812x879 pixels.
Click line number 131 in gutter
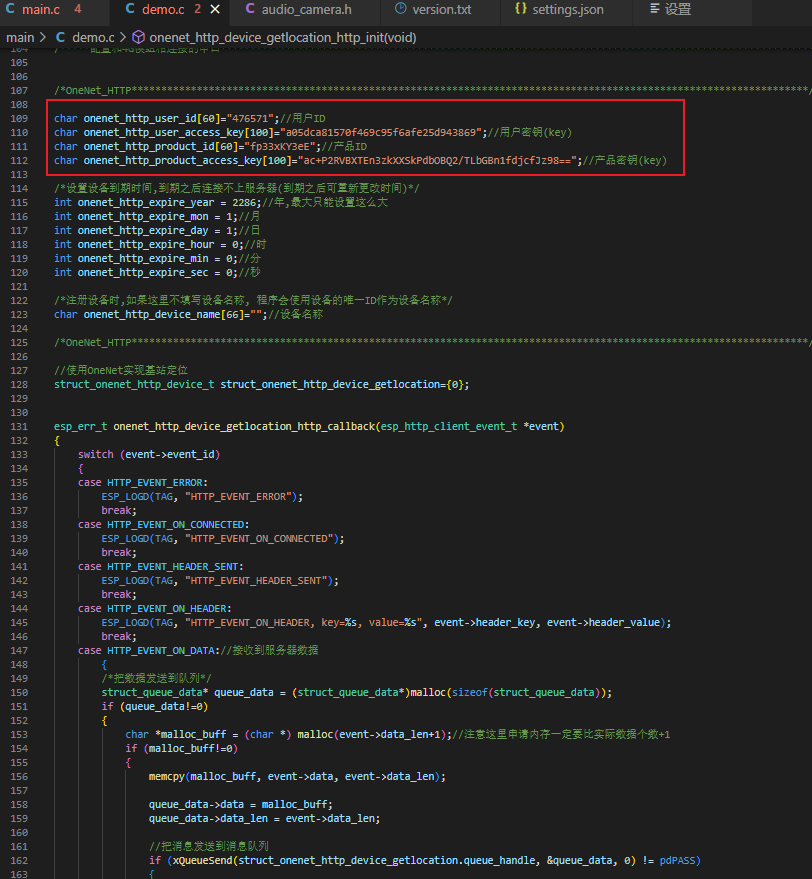(19, 427)
